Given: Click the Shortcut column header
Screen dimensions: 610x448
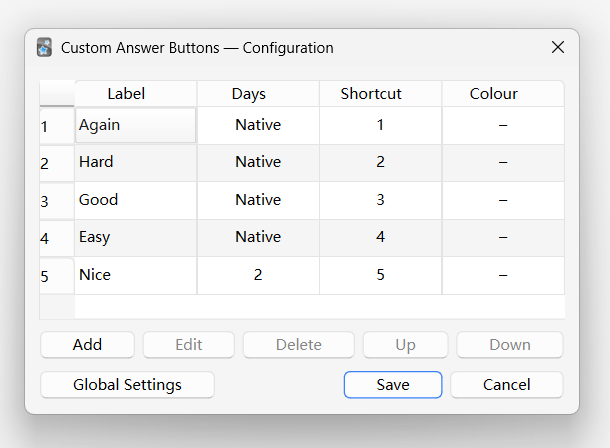Looking at the screenshot, I should coord(380,93).
